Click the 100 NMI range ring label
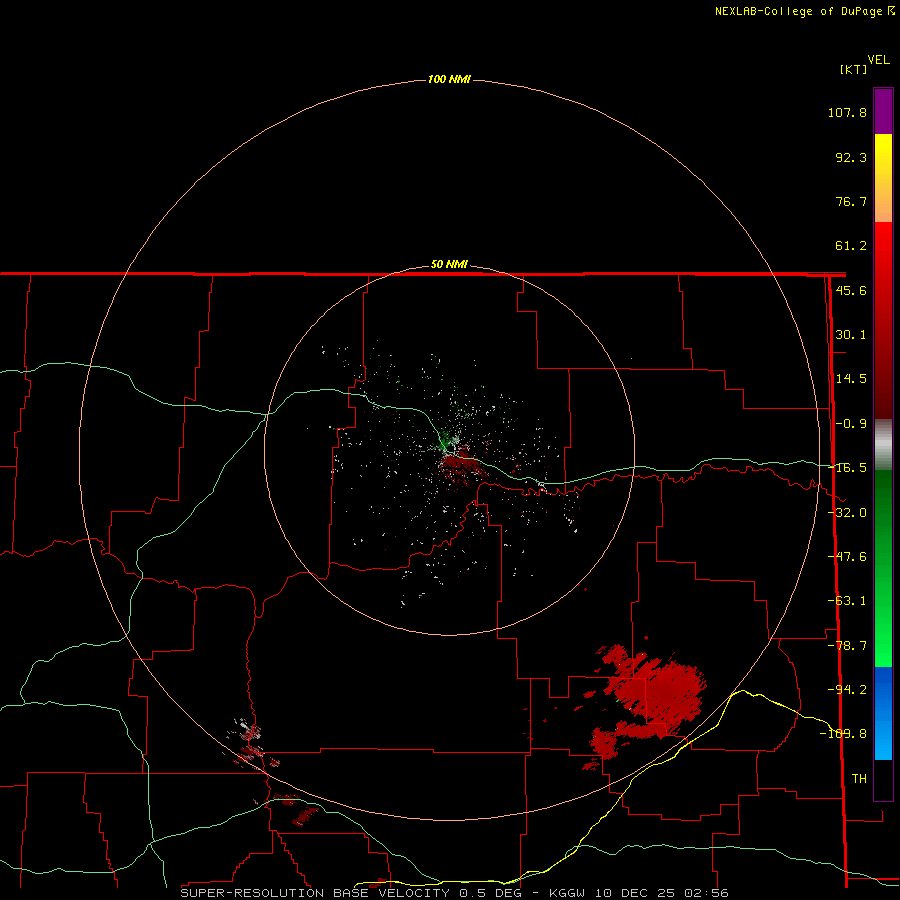The image size is (900, 900). 449,79
